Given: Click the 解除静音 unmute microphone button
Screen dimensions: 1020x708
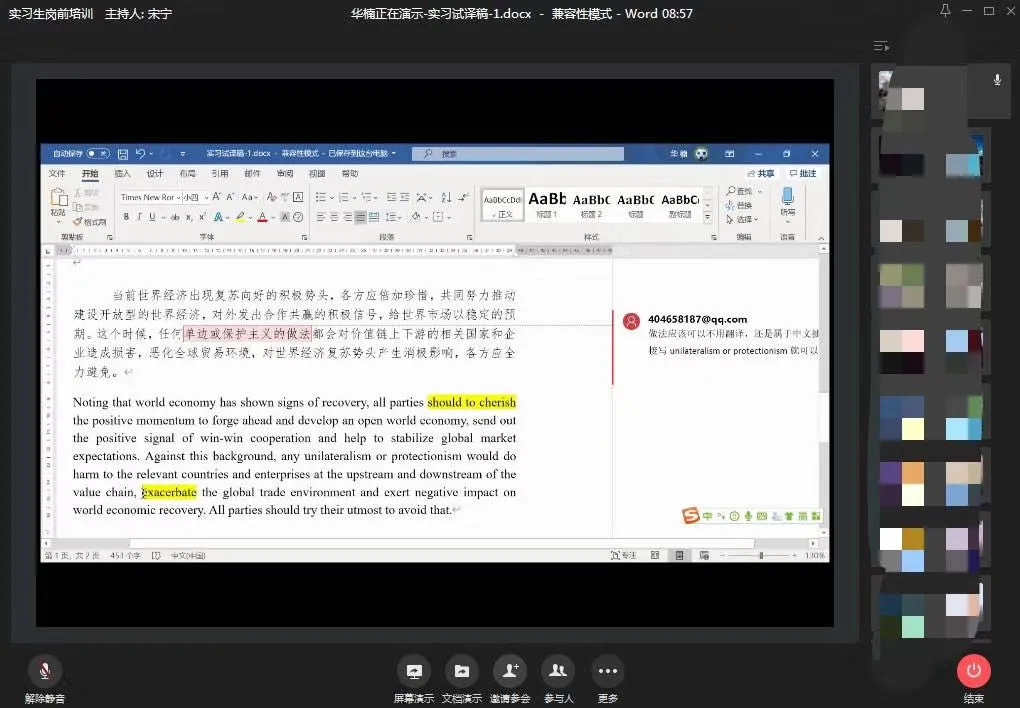Looking at the screenshot, I should [44, 671].
